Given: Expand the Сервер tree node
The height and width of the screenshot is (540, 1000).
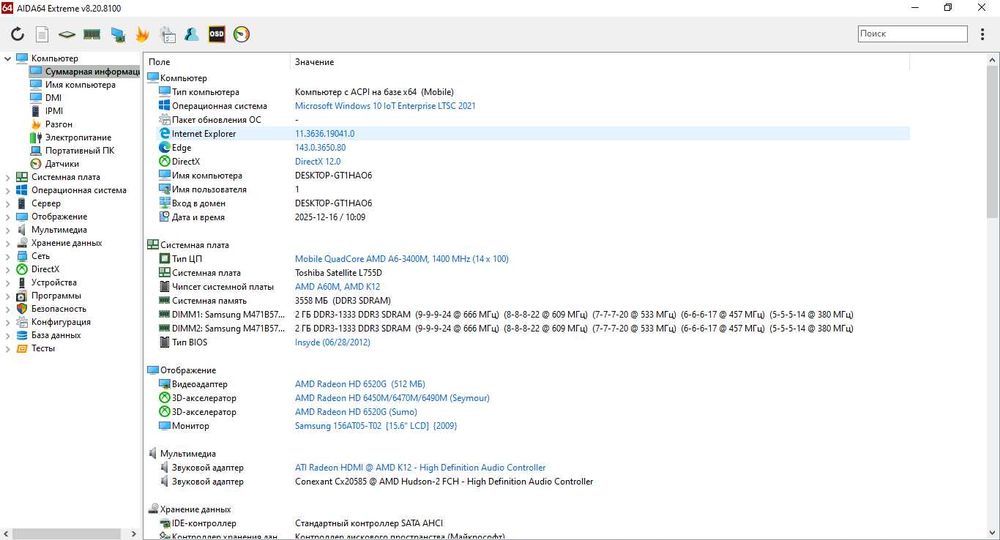Looking at the screenshot, I should (8, 203).
